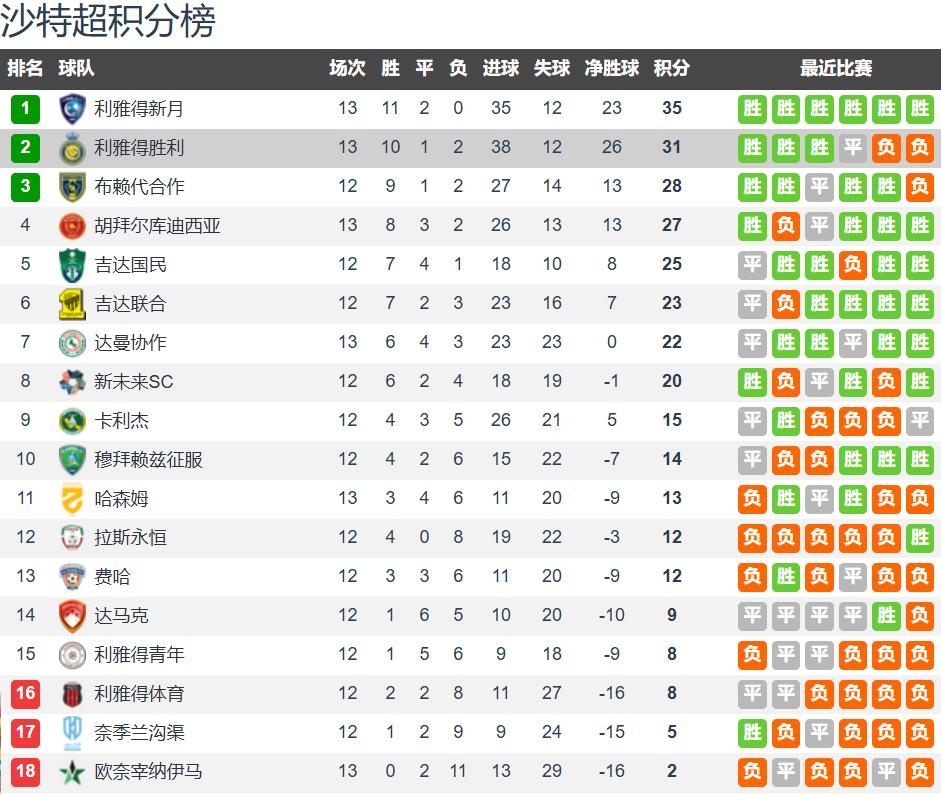Open the 达曼协作 team page link

[x=130, y=342]
